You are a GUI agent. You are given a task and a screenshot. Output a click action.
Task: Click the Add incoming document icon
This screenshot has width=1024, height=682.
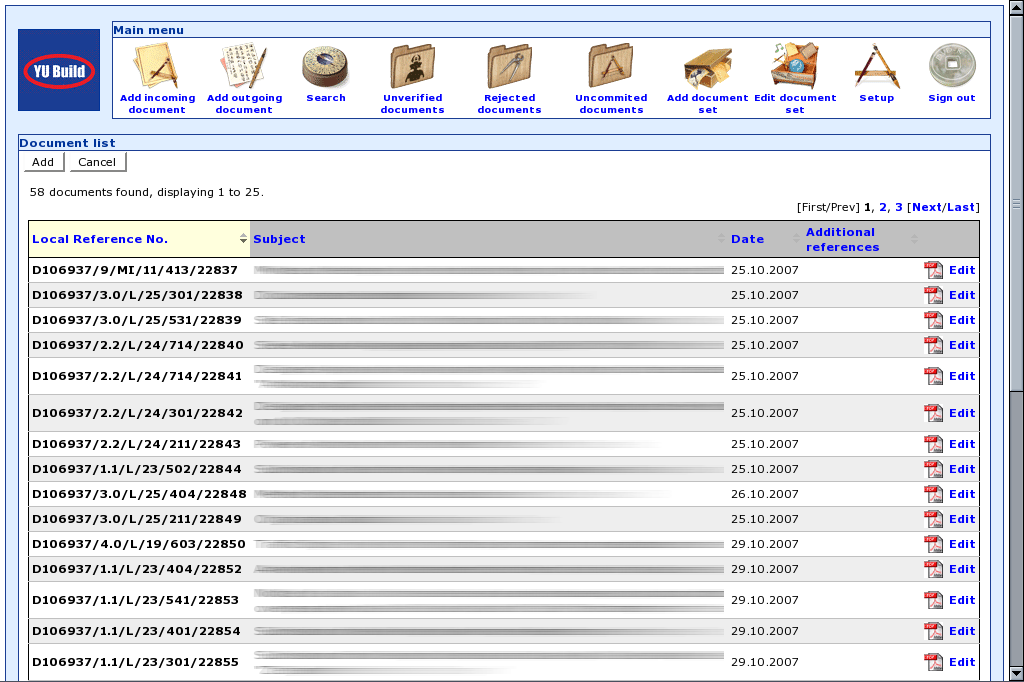pyautogui.click(x=156, y=67)
